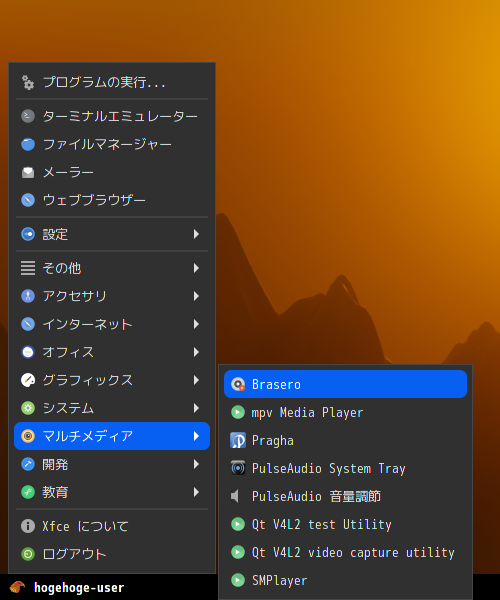500x600 pixels.
Task: Expand the オフィス submenu arrow
Action: [x=196, y=352]
